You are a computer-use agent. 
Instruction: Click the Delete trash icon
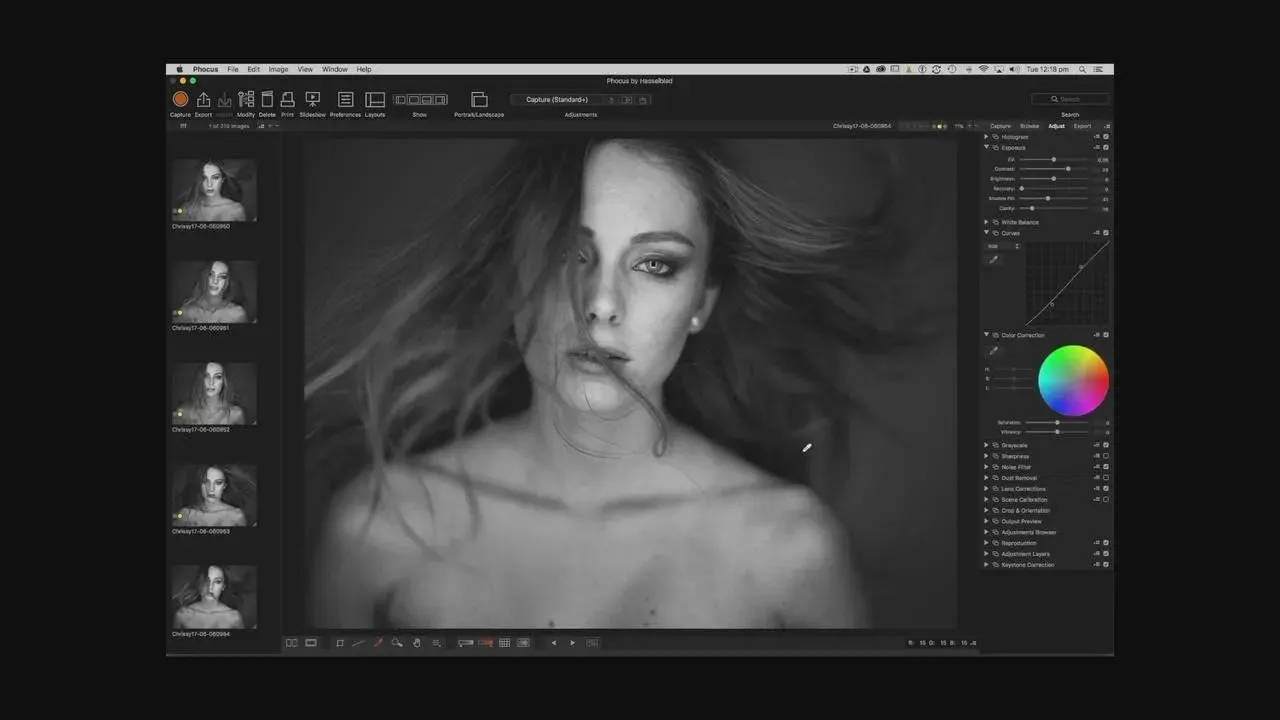(x=267, y=99)
